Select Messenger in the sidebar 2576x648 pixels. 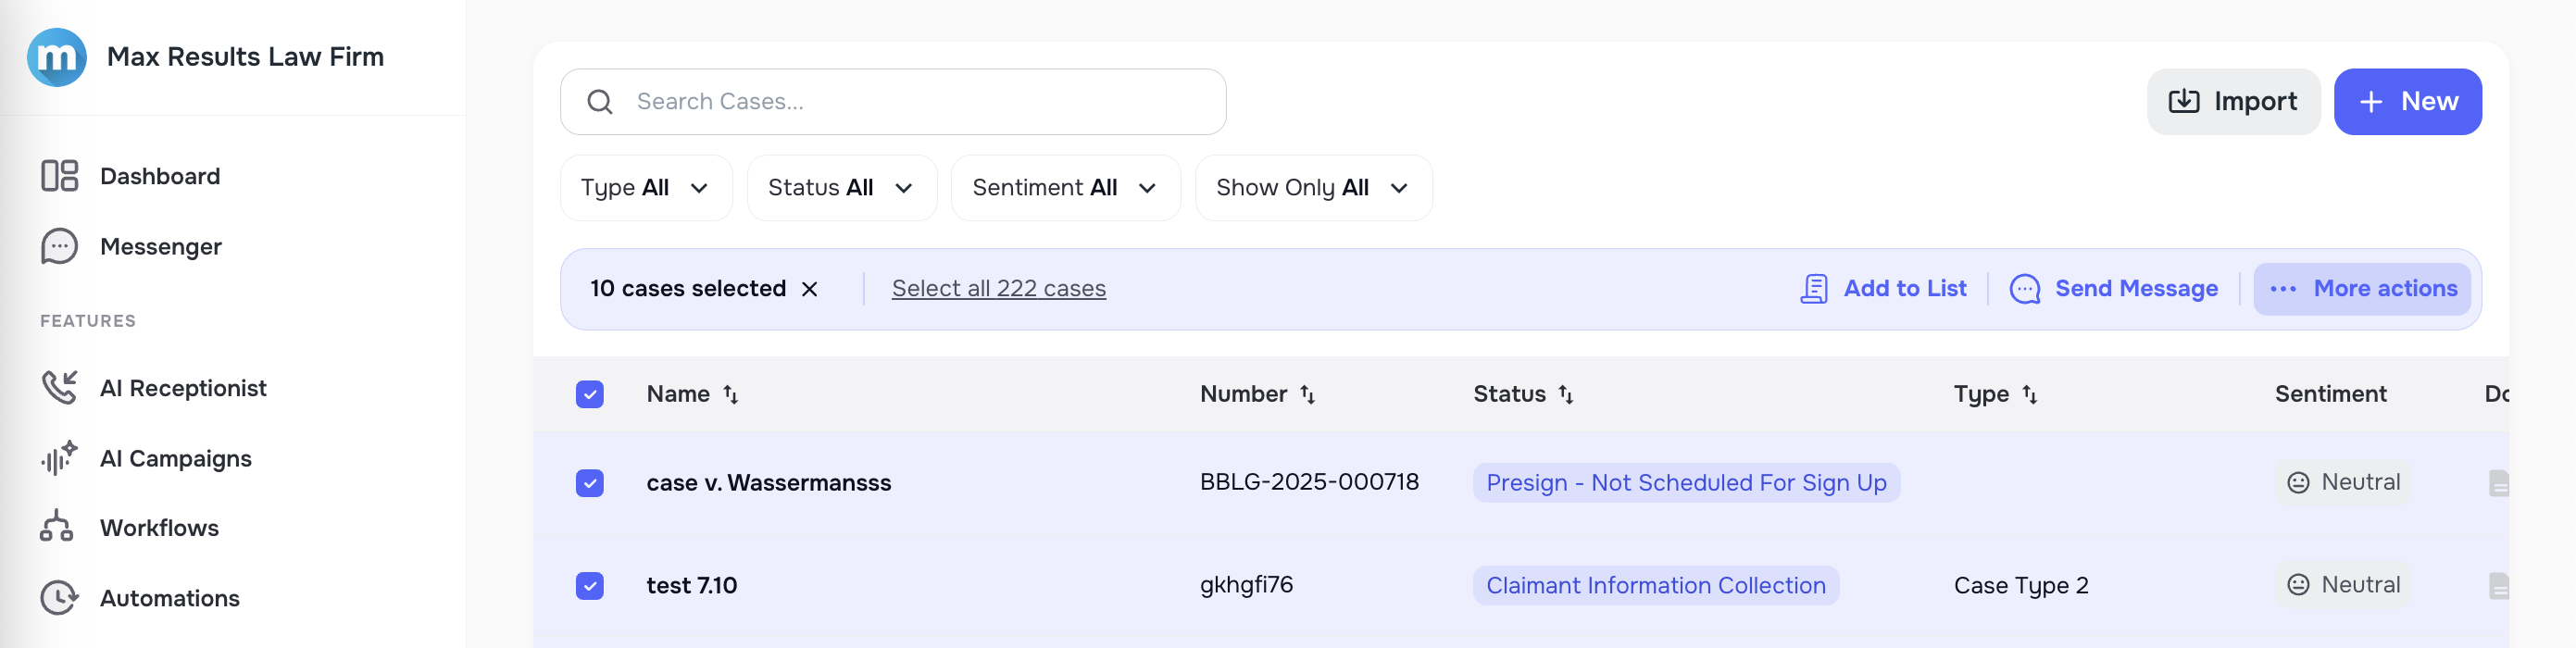(160, 246)
